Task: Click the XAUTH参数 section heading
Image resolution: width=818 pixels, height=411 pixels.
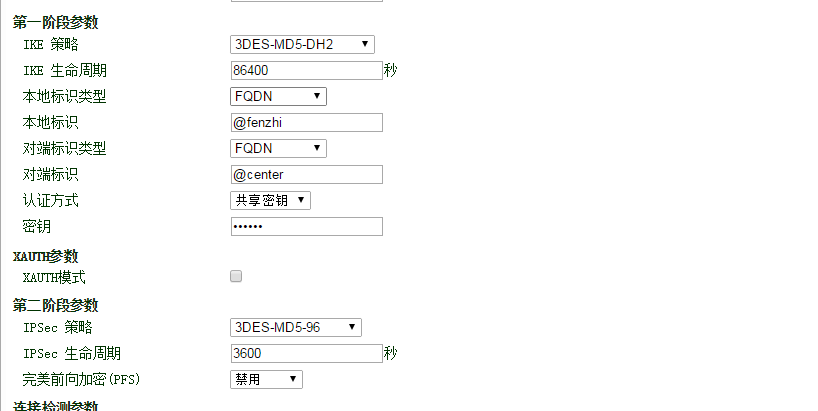Action: click(45, 257)
